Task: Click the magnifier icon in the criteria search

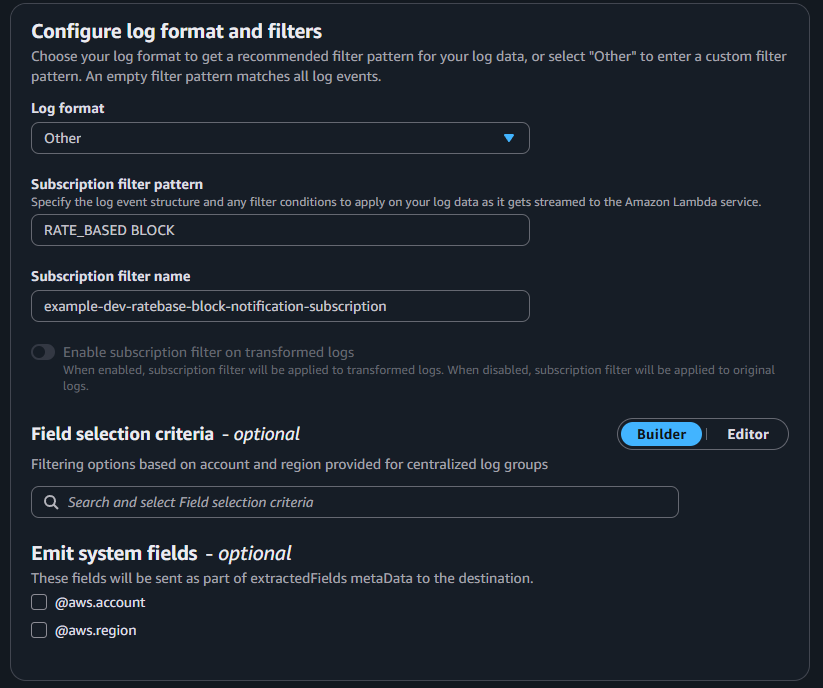Action: [x=51, y=502]
